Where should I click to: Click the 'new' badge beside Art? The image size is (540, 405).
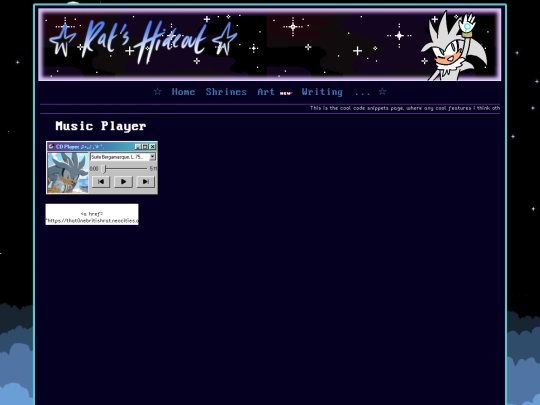pos(285,93)
